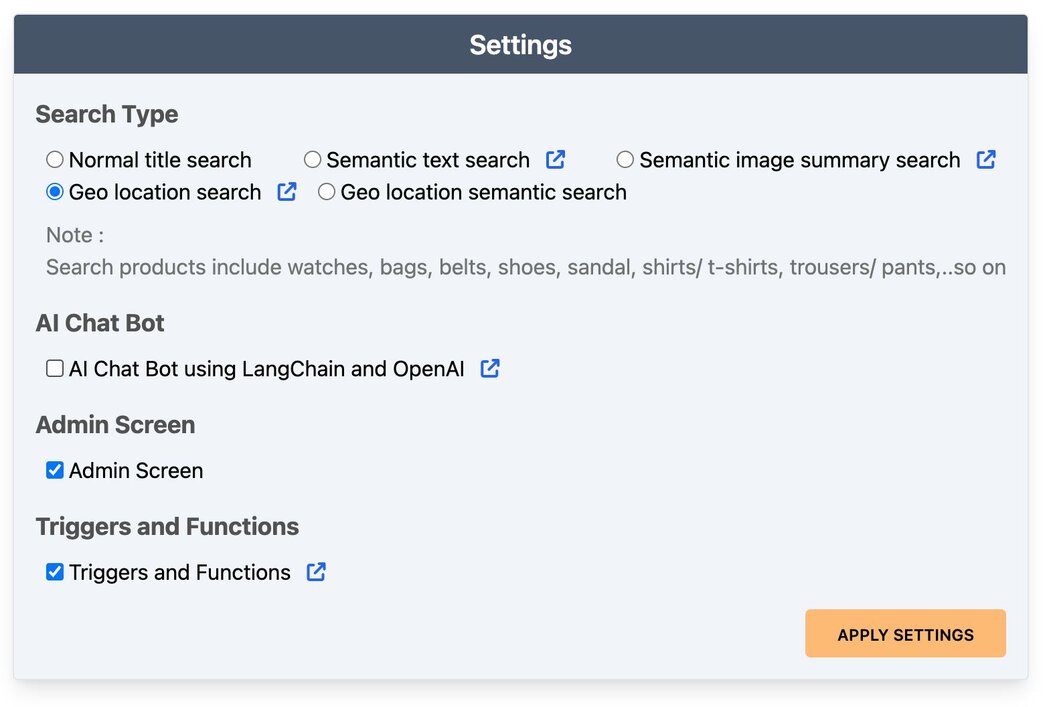Viewport: 1047px width, 707px height.
Task: Select the Geo location search radio button
Action: click(55, 191)
